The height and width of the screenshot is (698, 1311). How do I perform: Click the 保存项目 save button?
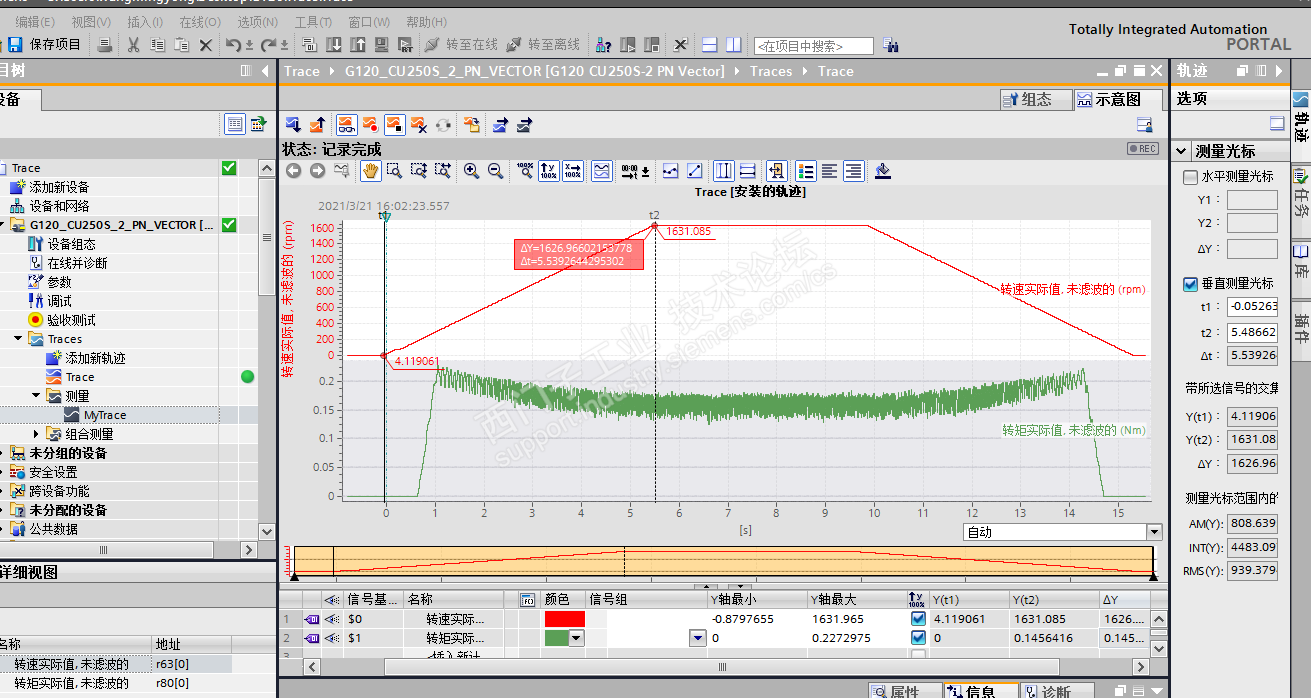click(x=44, y=45)
